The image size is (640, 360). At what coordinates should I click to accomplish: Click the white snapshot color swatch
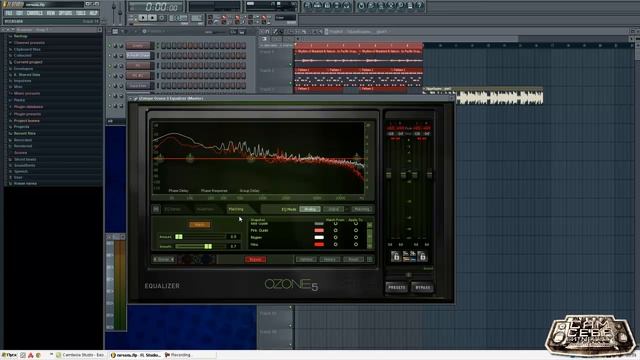pos(319,238)
